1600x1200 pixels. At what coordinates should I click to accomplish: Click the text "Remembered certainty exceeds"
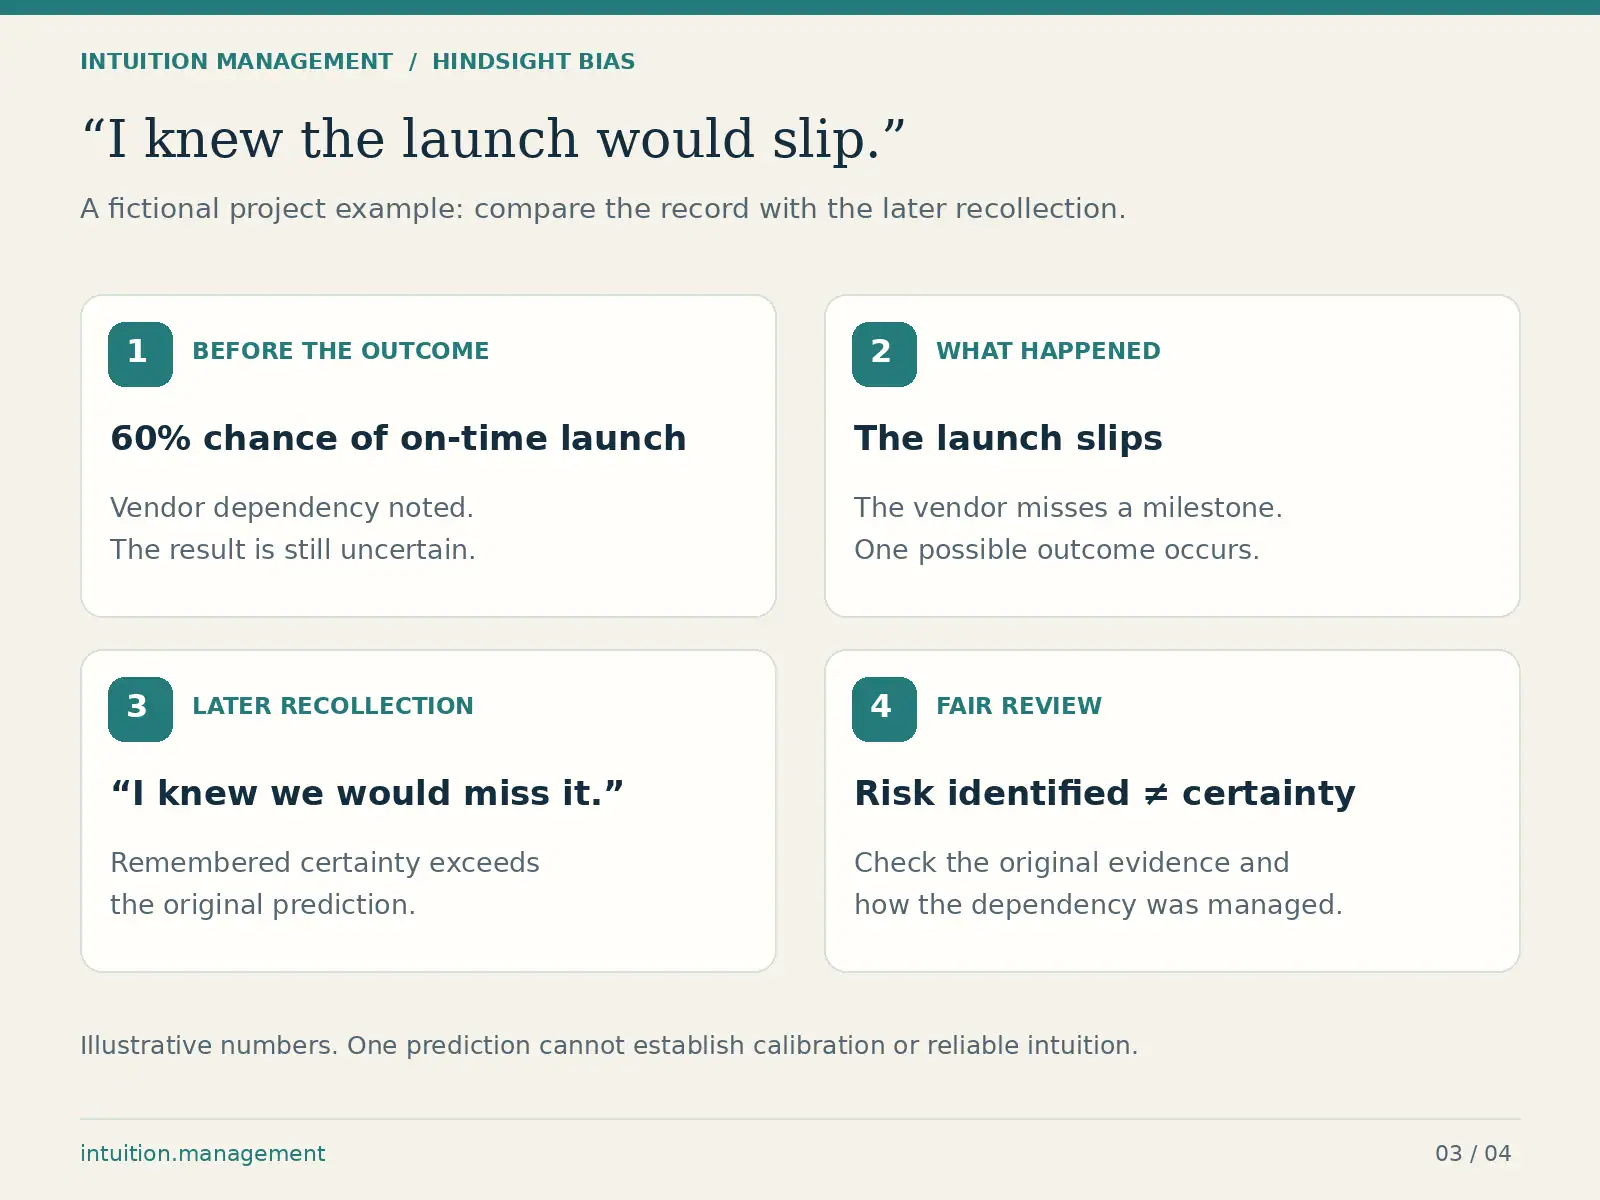325,863
